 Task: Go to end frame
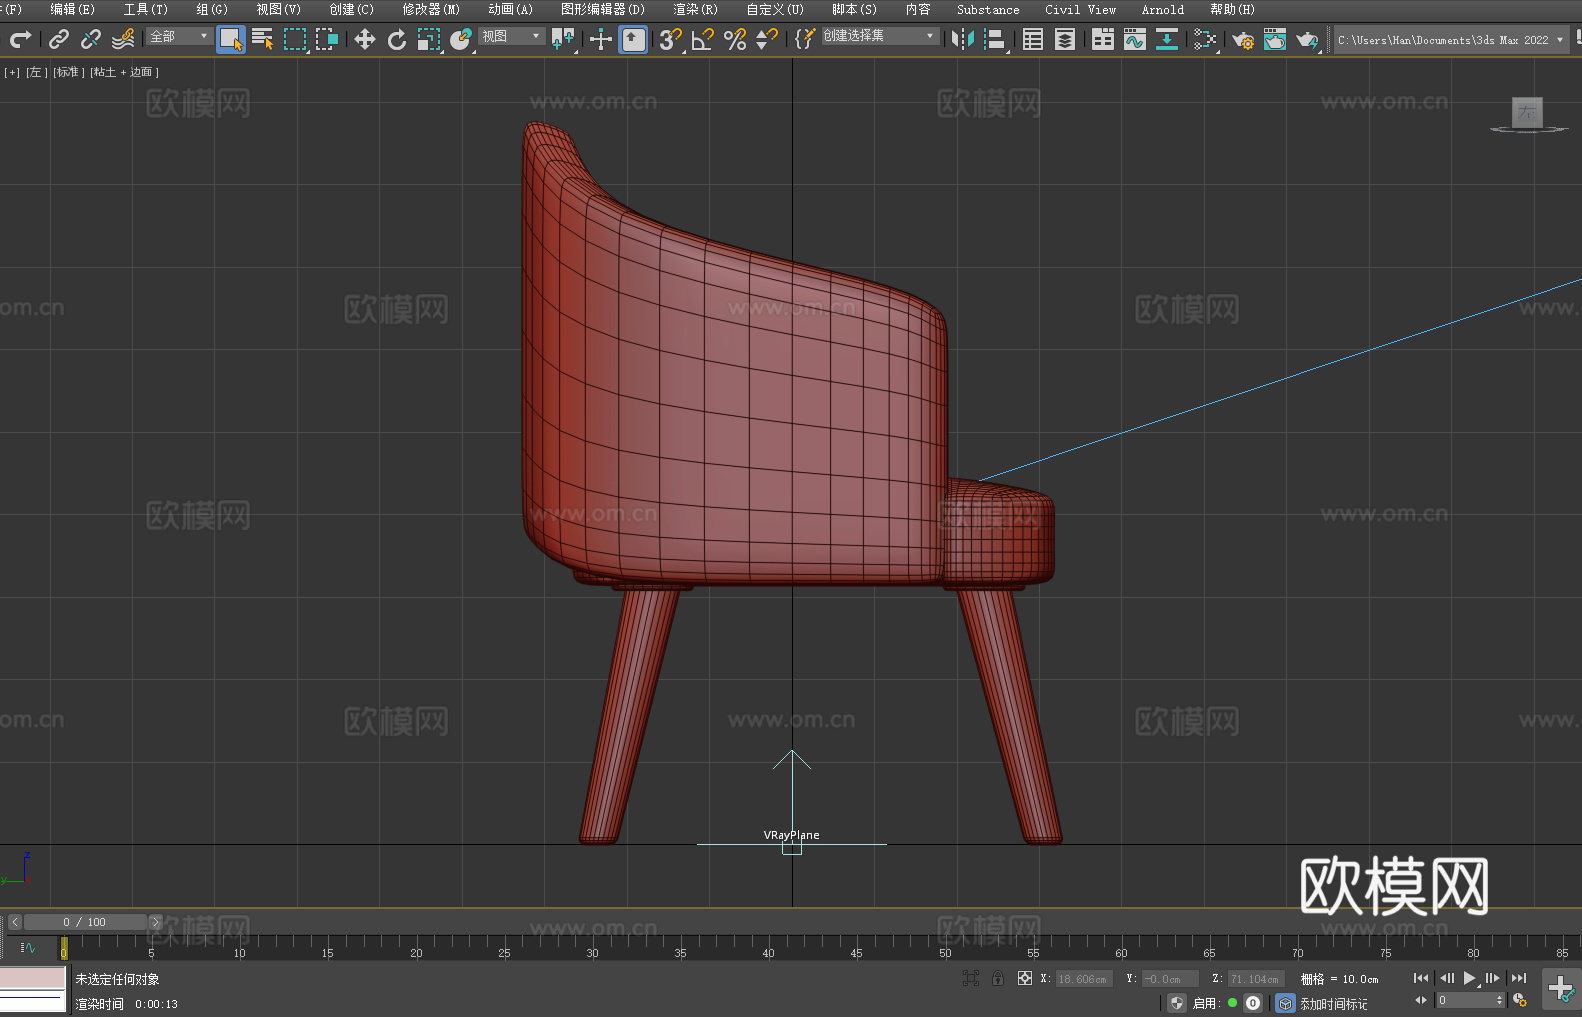[1518, 978]
